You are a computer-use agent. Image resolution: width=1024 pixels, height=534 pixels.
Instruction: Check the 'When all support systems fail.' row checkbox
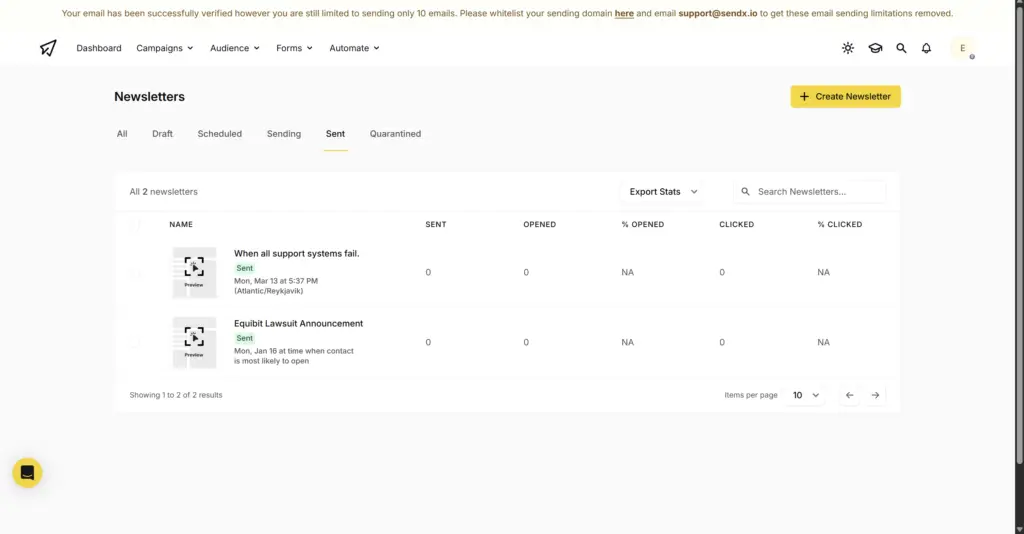pos(135,273)
